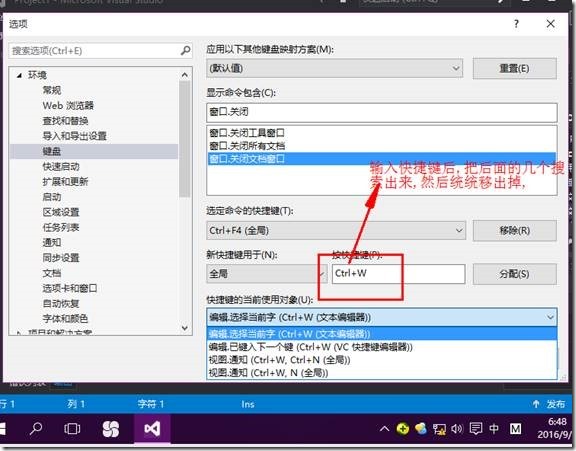Viewport: 576px width, 451px height.
Task: Open Windows search from taskbar
Action: pyautogui.click(x=36, y=429)
